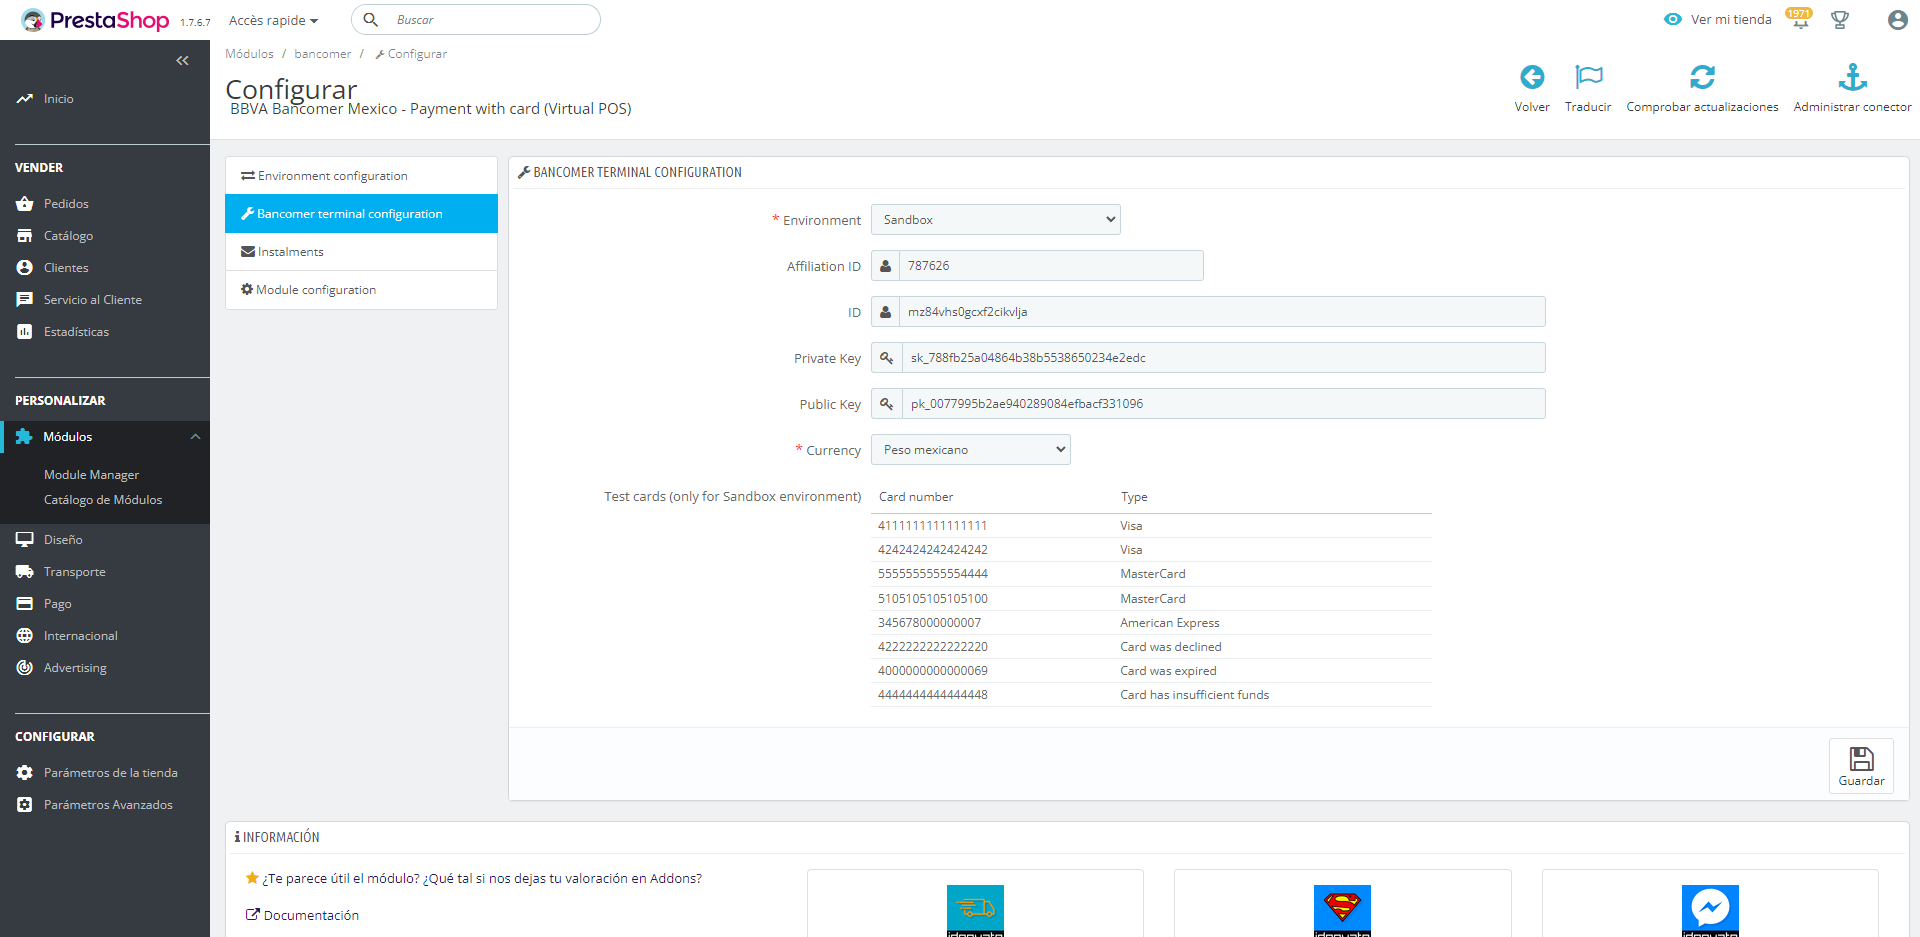Click the Parámetros de la tienda gear icon

click(x=25, y=773)
